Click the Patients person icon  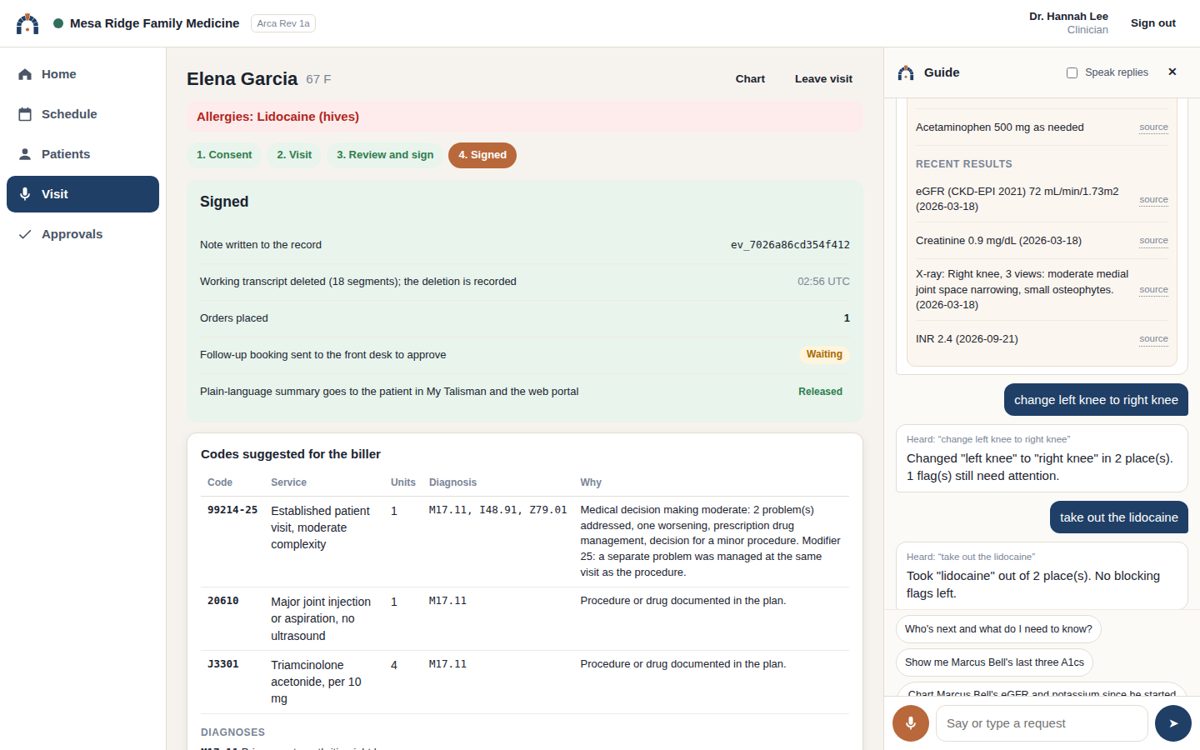click(x=25, y=154)
